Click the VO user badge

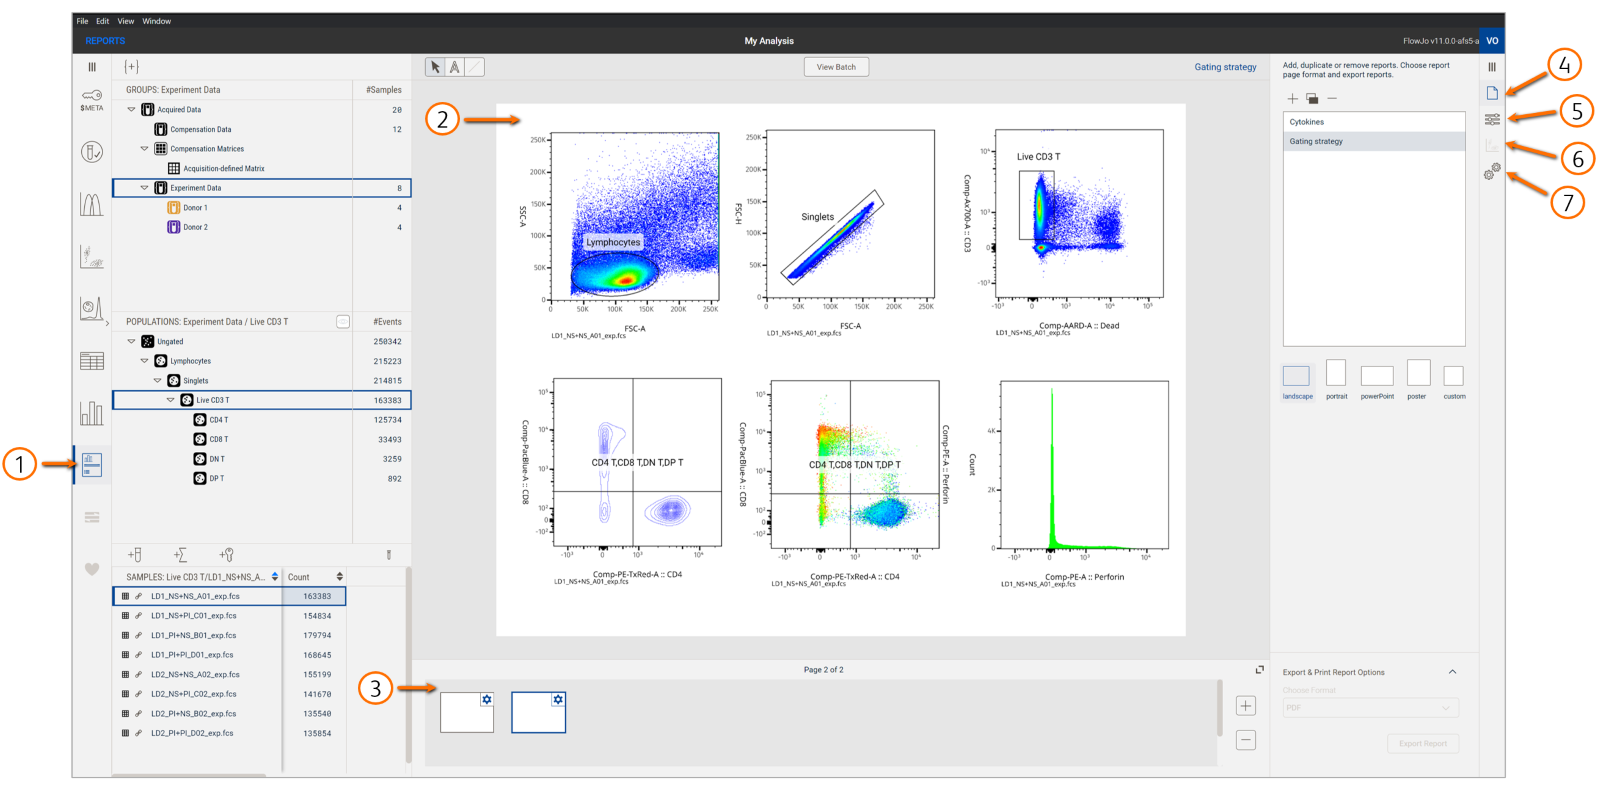(1492, 41)
